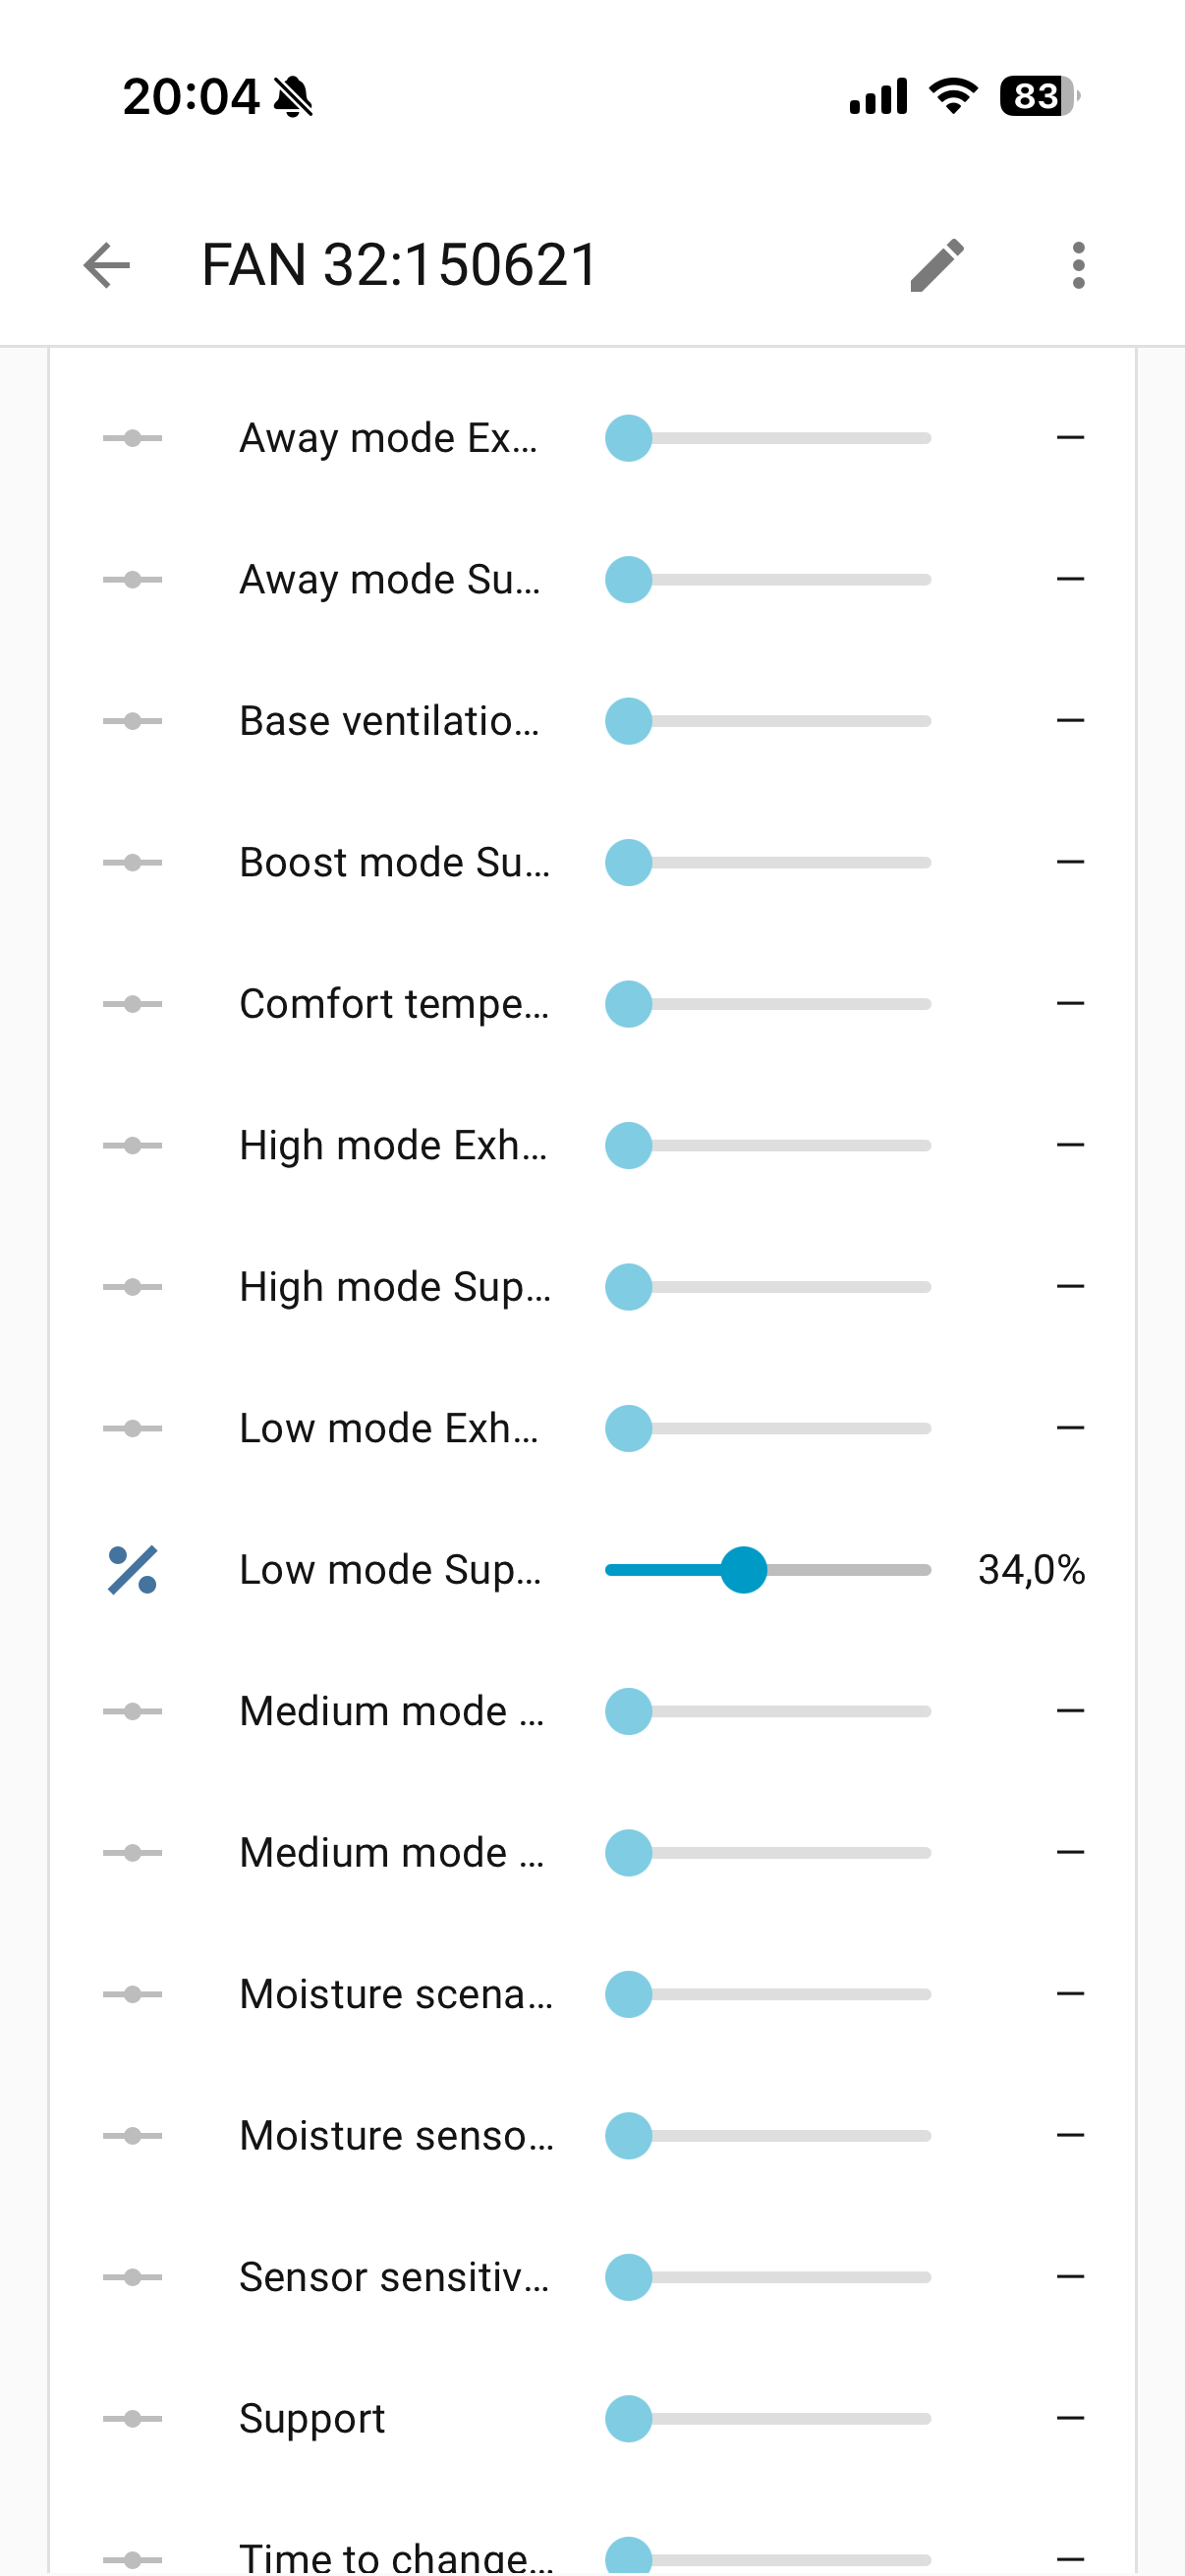This screenshot has width=1185, height=2576.
Task: Open the edit pencil icon
Action: coord(937,265)
